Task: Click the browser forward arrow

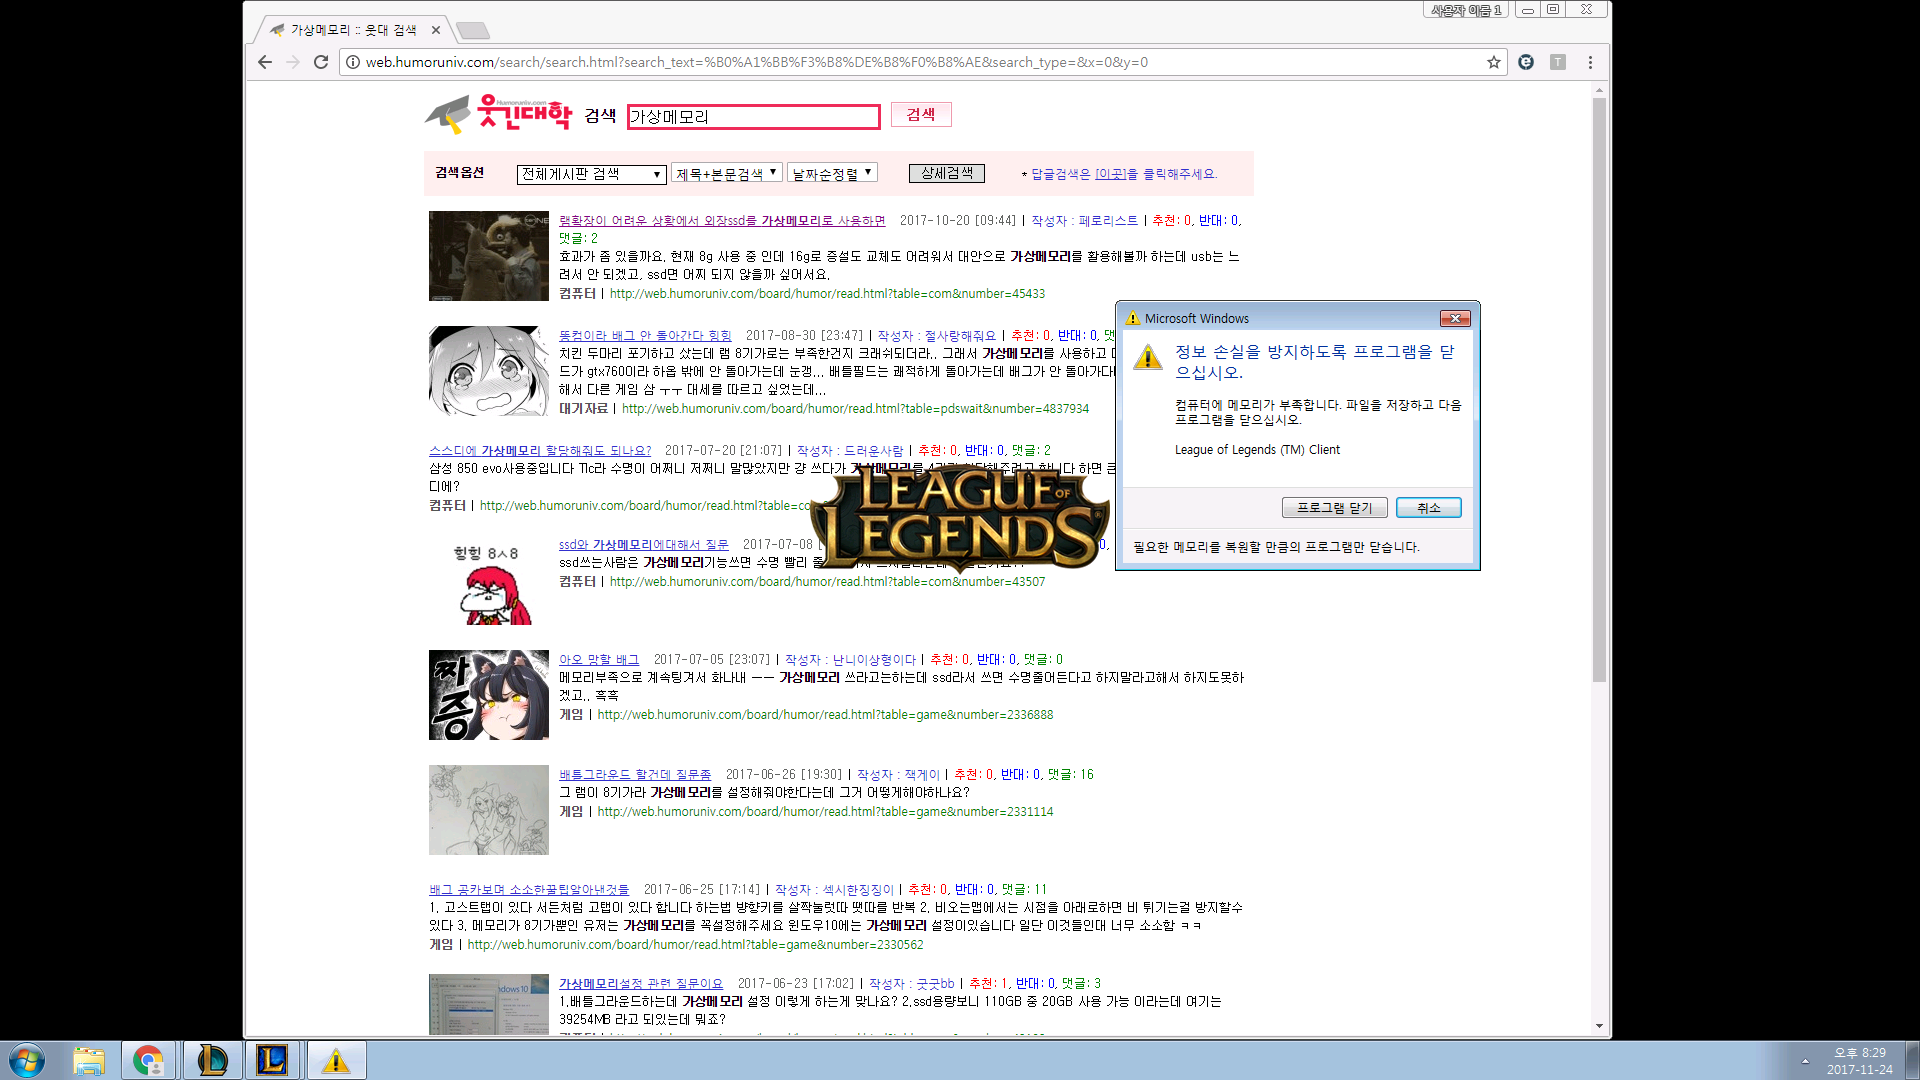Action: coord(293,62)
